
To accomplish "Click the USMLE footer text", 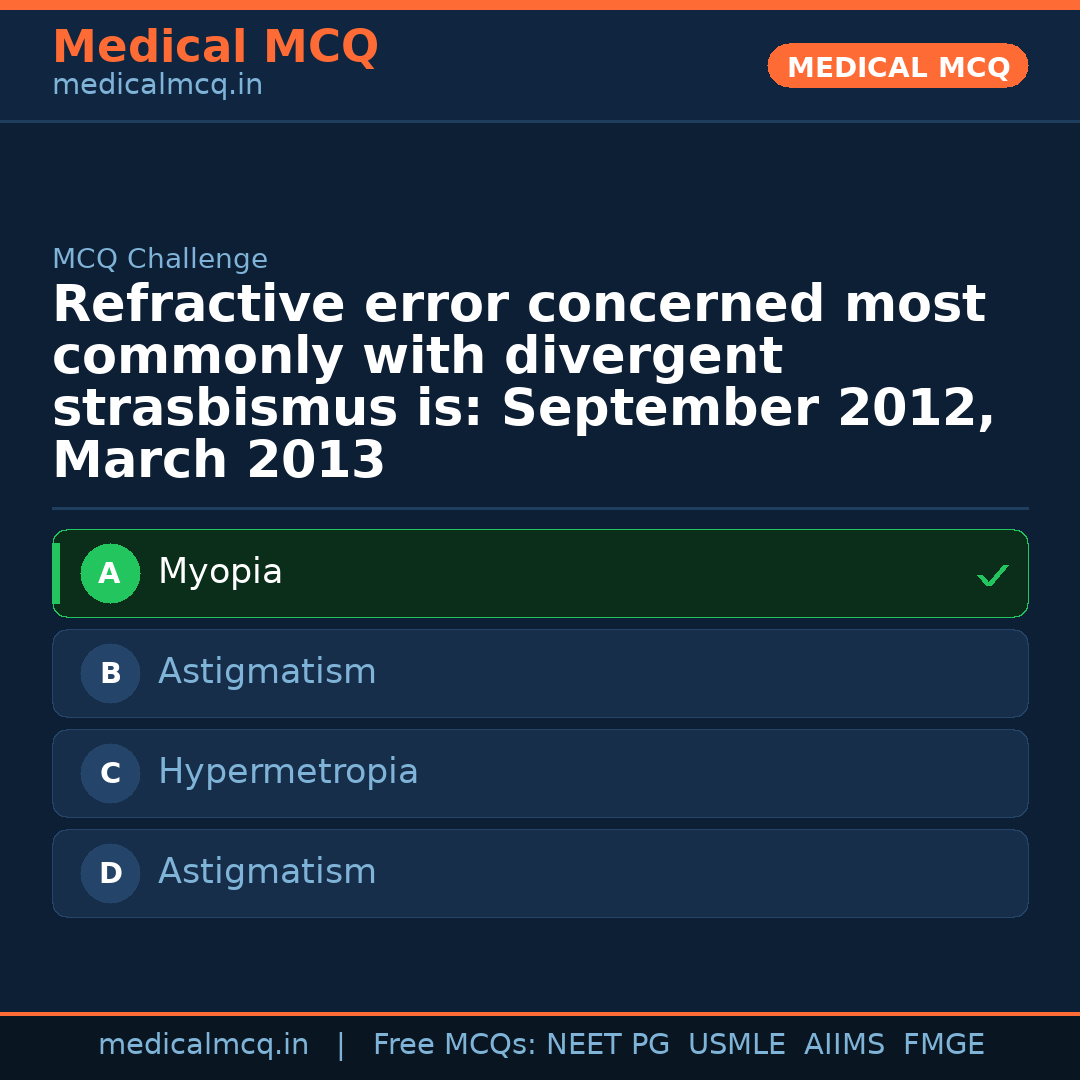I will (x=736, y=1045).
